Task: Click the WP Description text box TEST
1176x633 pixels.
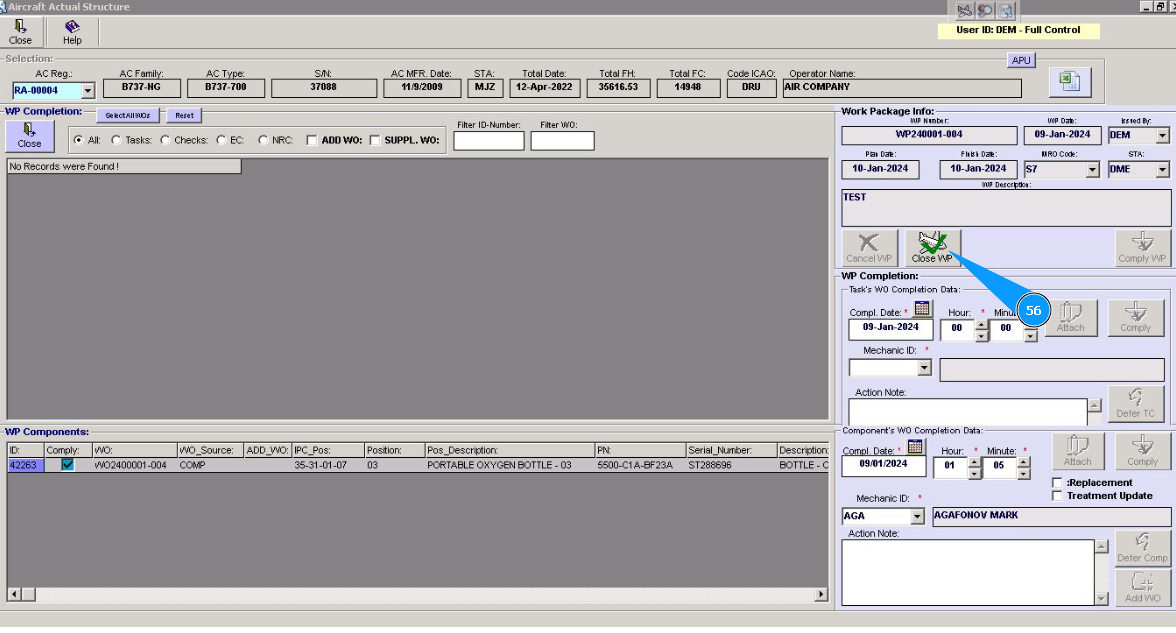Action: pyautogui.click(x=1006, y=208)
